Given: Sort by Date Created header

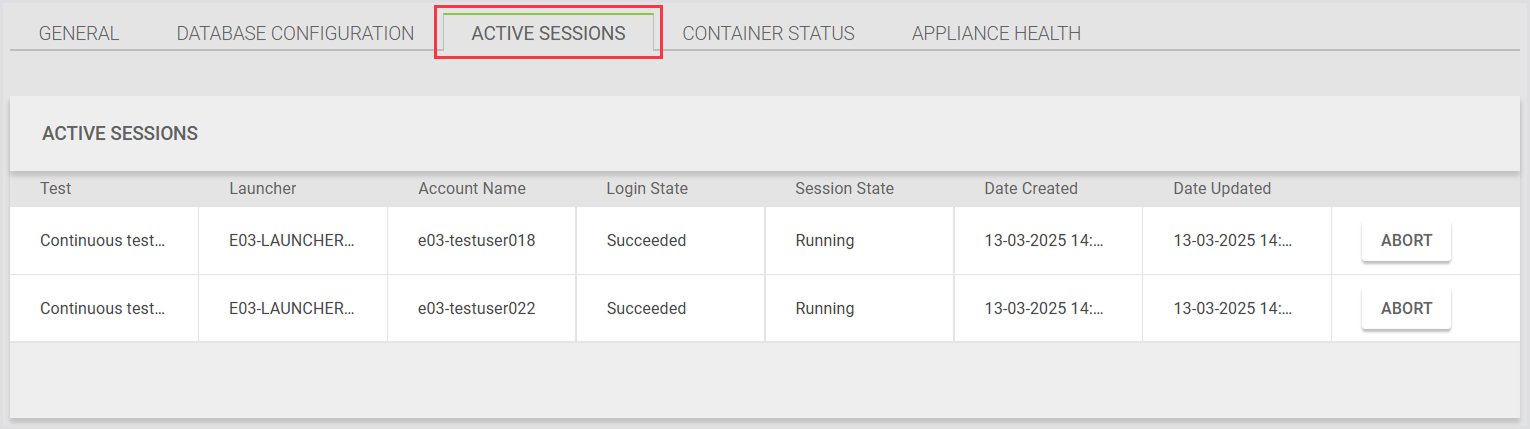Looking at the screenshot, I should tap(1030, 188).
